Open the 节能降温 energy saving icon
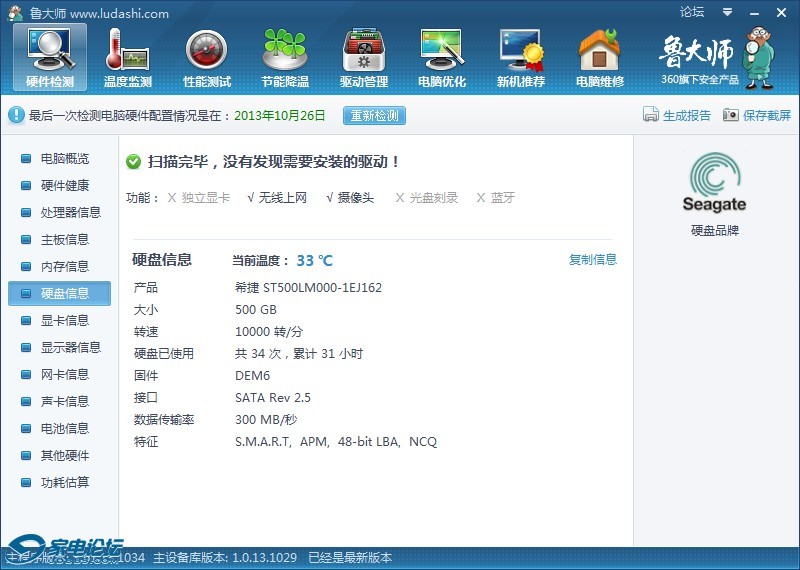This screenshot has width=800, height=570. [x=285, y=57]
